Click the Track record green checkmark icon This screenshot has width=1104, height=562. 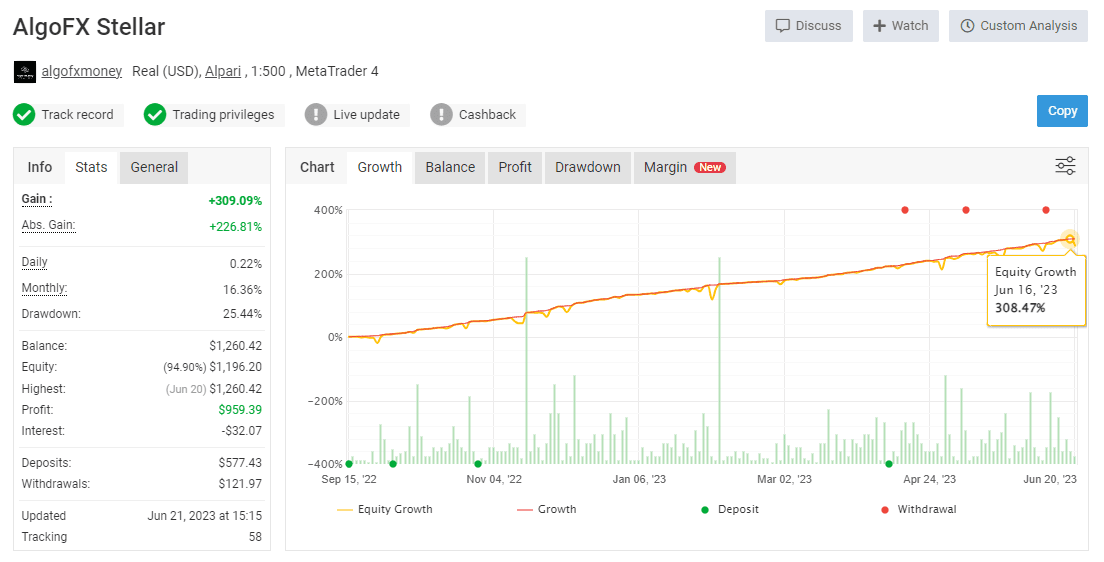tap(24, 115)
